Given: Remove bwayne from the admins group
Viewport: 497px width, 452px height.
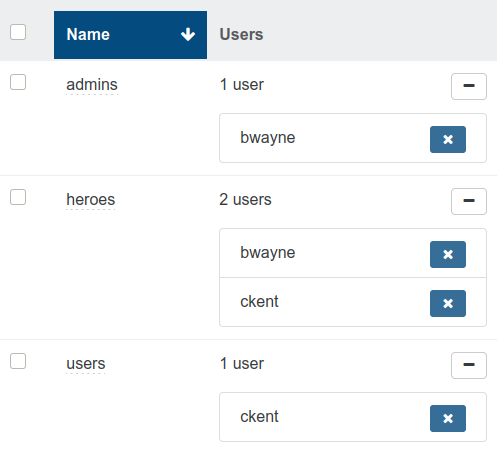Looking at the screenshot, I should [x=448, y=139].
